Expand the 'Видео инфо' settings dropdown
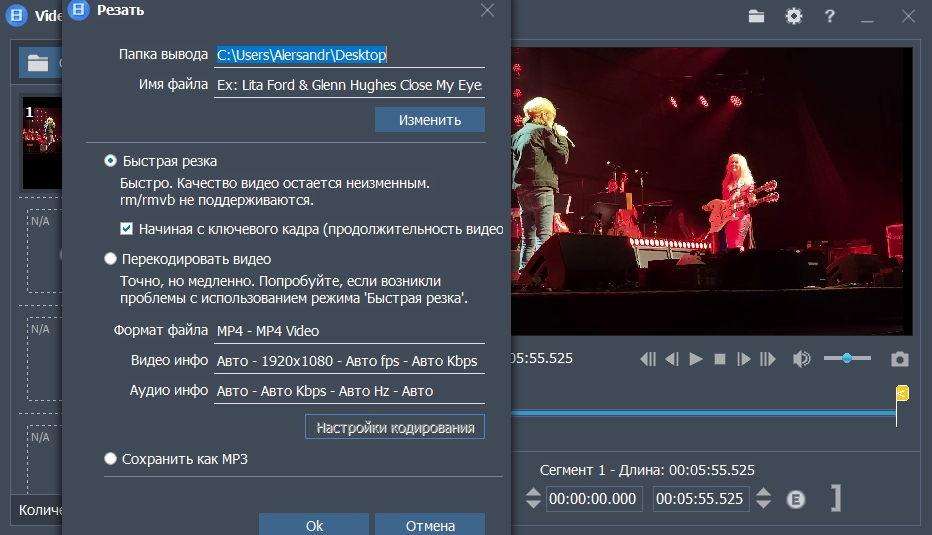 click(x=349, y=361)
